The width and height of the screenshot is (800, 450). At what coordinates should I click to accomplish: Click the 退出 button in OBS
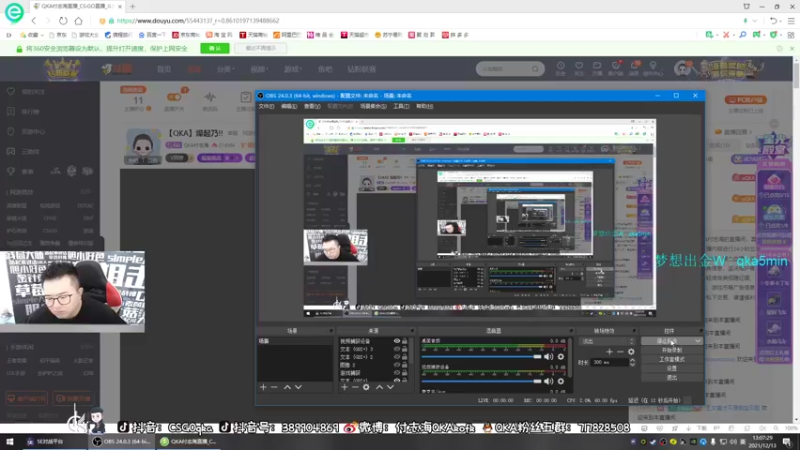(671, 378)
